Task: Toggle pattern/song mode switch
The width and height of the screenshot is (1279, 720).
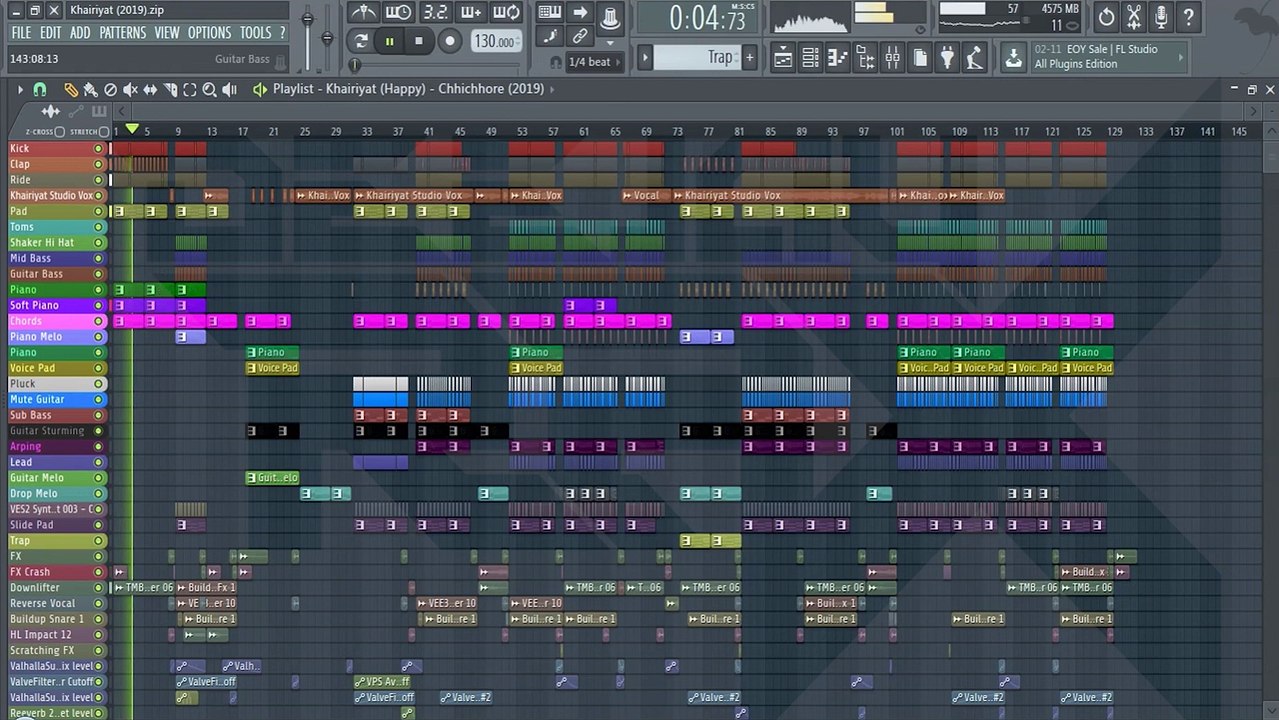Action: (361, 41)
